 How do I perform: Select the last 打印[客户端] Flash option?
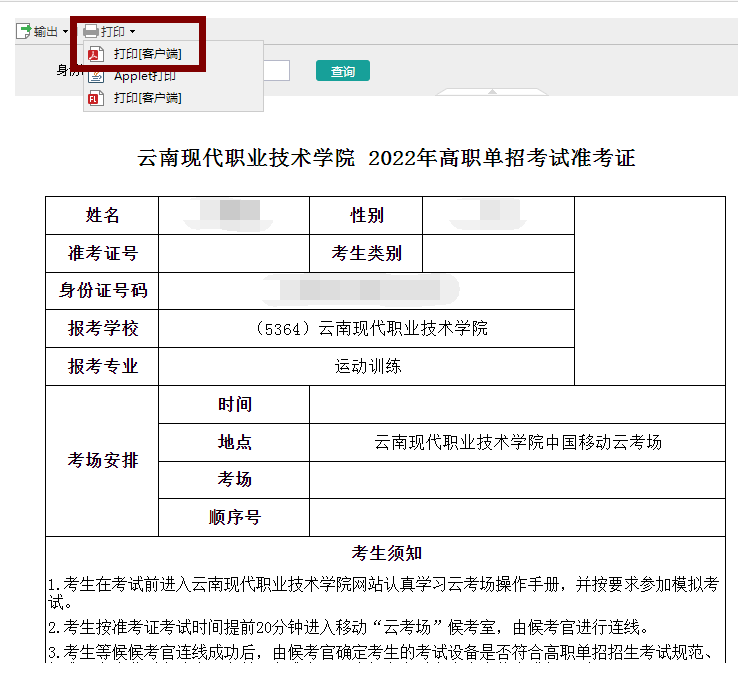click(147, 98)
